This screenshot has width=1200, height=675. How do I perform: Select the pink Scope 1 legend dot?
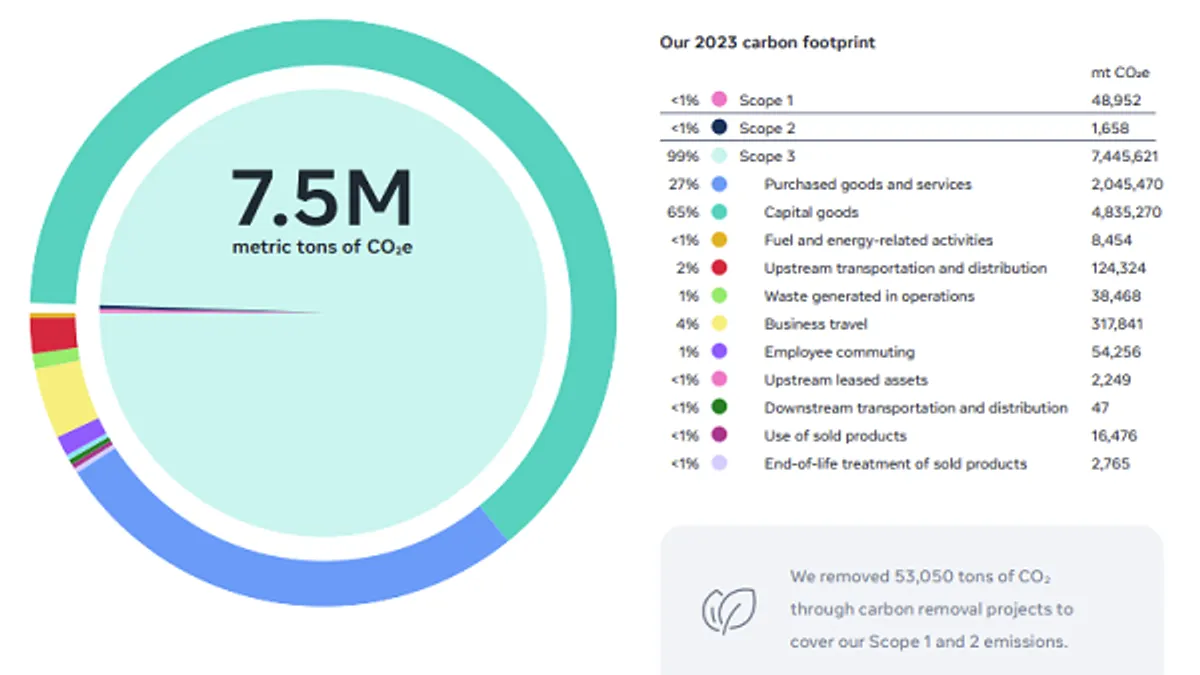tap(718, 99)
